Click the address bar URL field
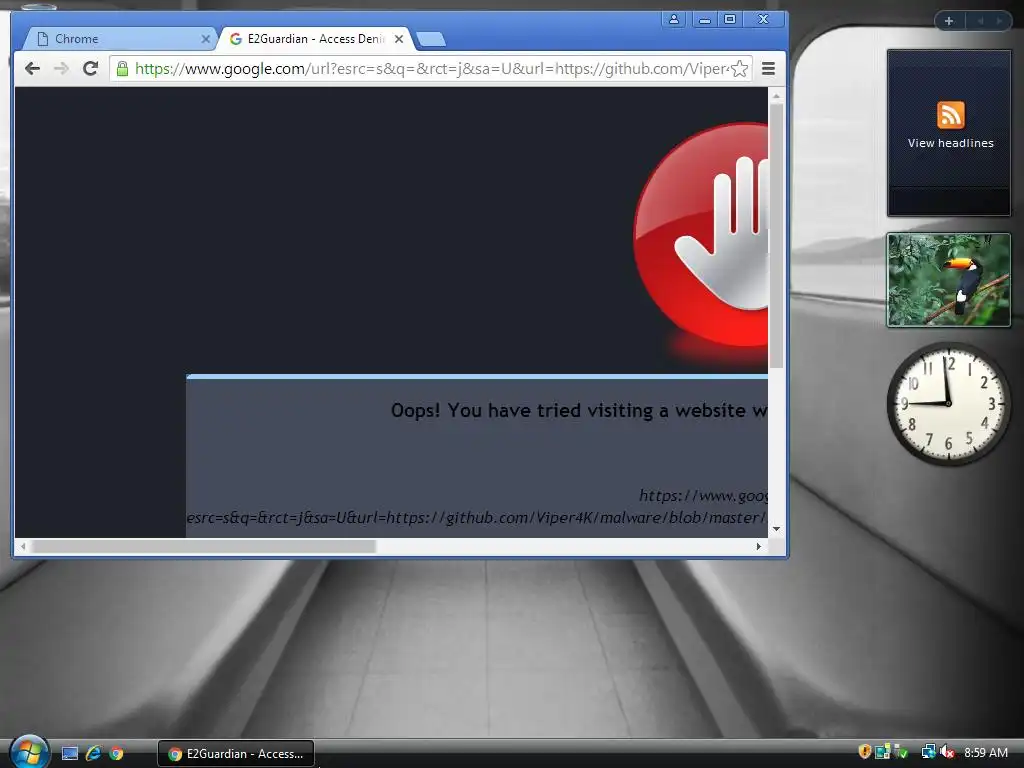1024x768 pixels. [431, 69]
